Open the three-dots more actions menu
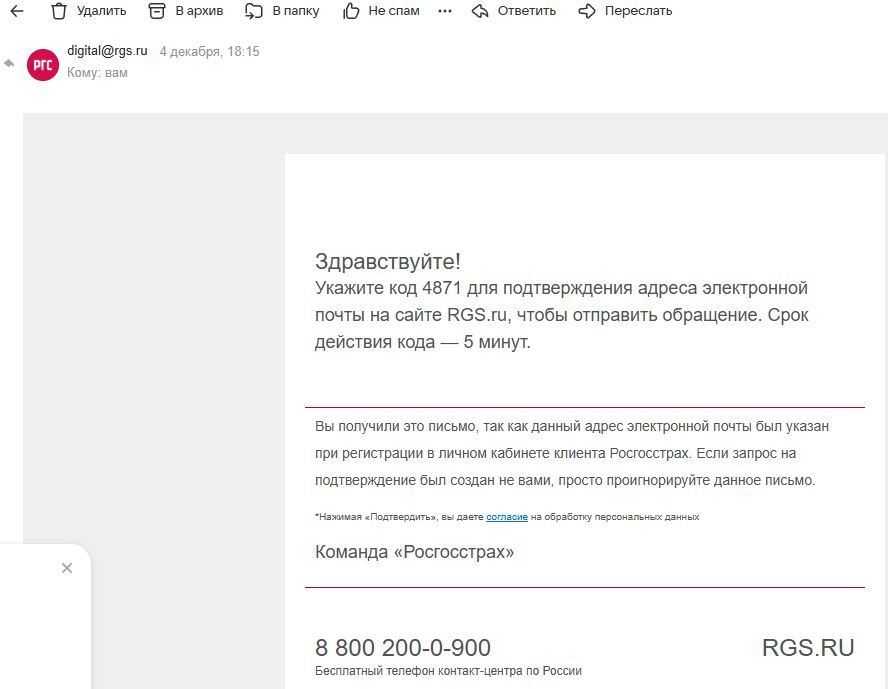Image resolution: width=888 pixels, height=689 pixels. tap(445, 11)
